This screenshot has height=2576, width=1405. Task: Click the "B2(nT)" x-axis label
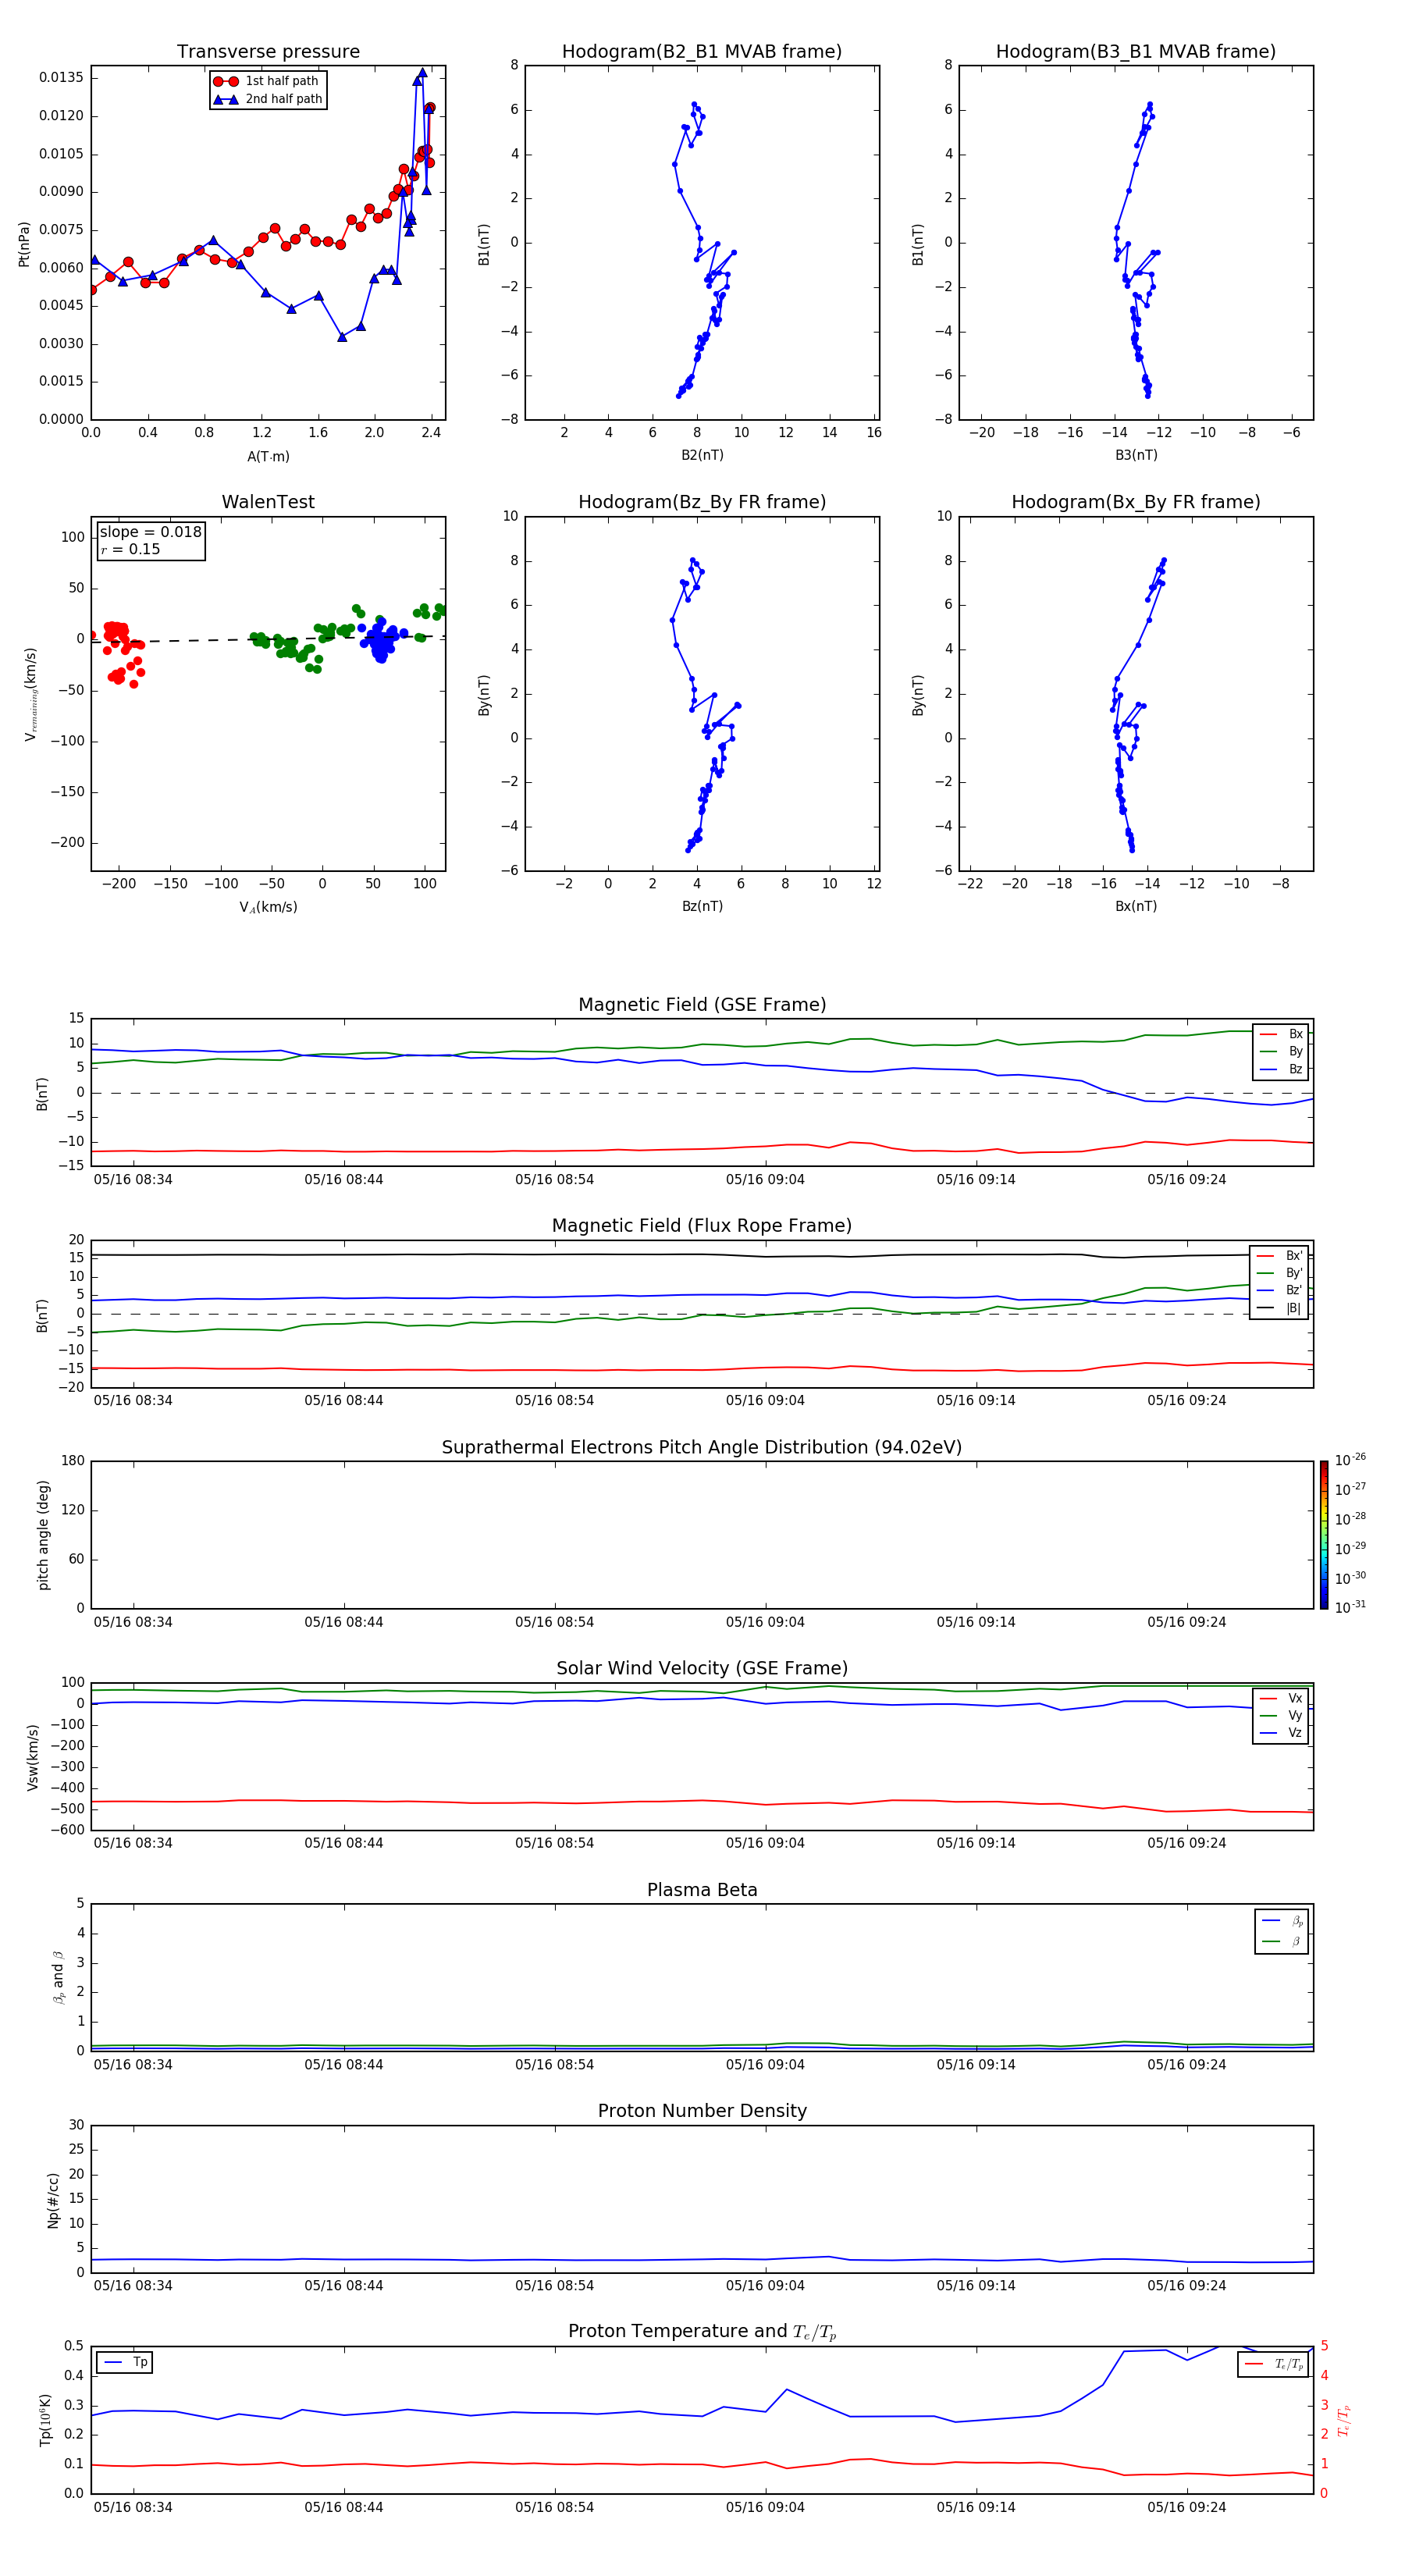pos(702,455)
